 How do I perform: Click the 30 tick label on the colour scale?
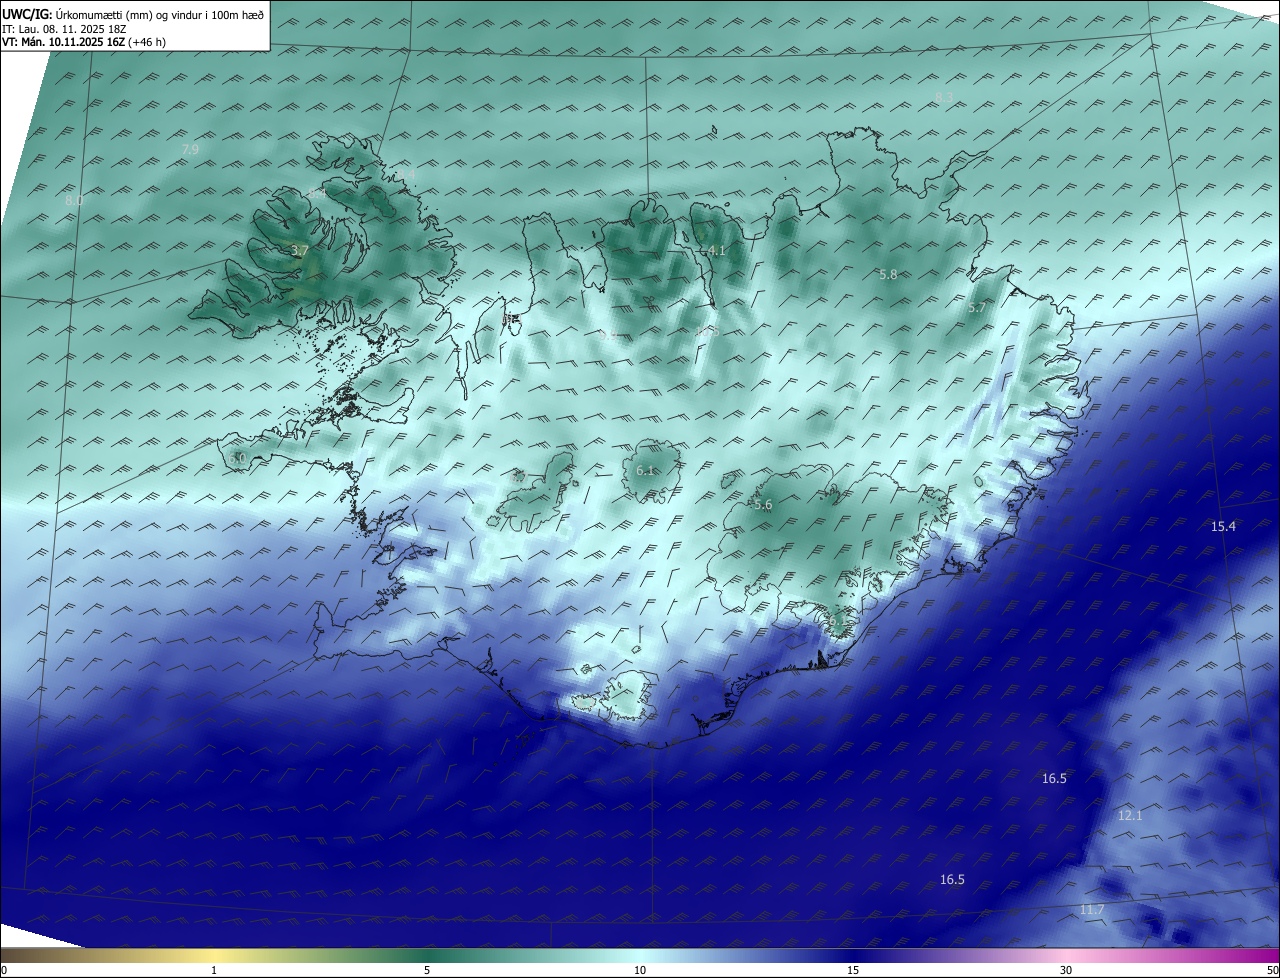[1066, 970]
